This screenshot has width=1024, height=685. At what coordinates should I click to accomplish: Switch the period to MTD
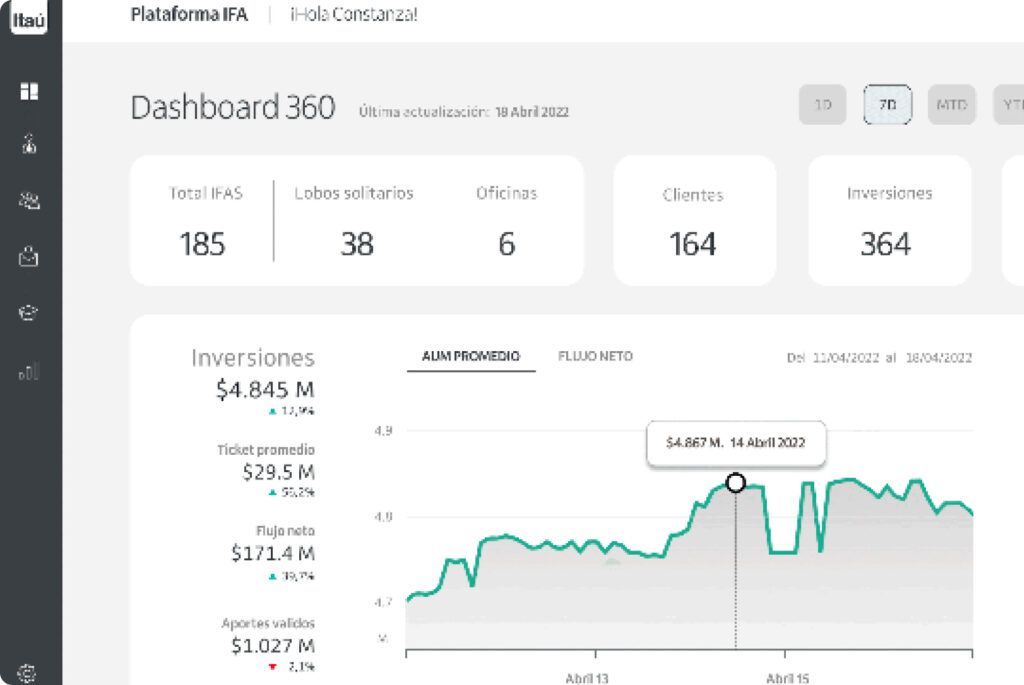951,105
